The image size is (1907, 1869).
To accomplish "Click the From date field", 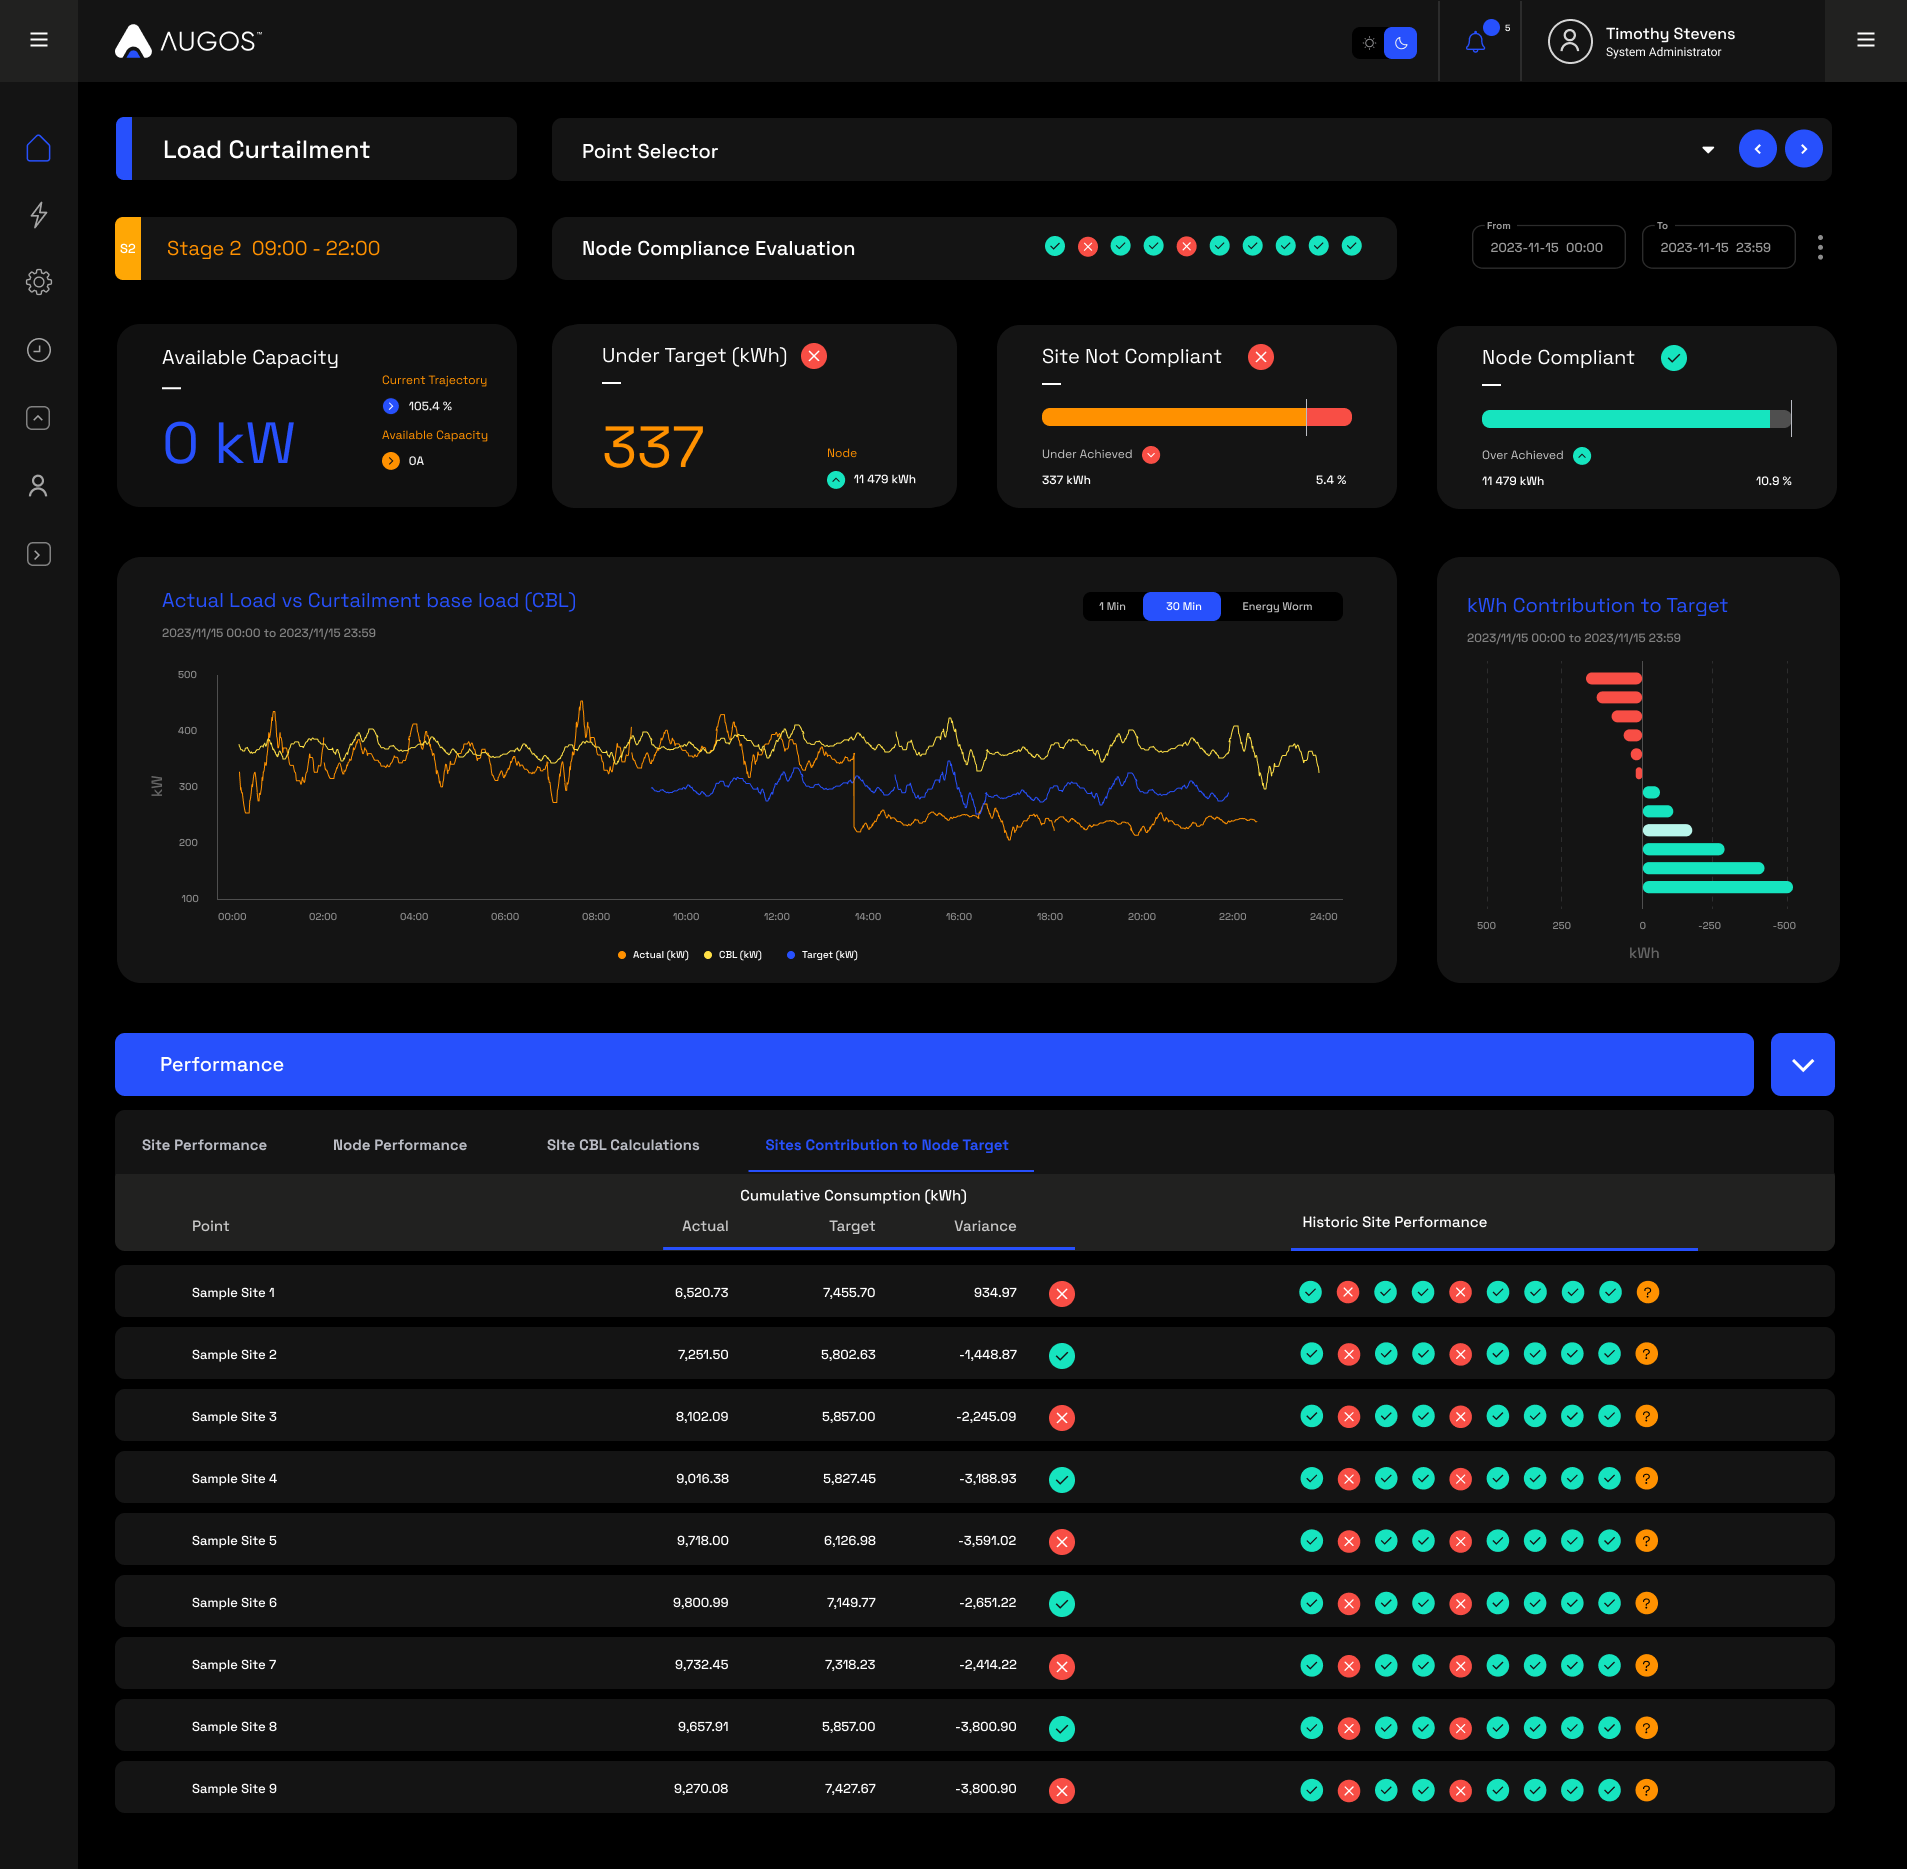I will [x=1547, y=247].
